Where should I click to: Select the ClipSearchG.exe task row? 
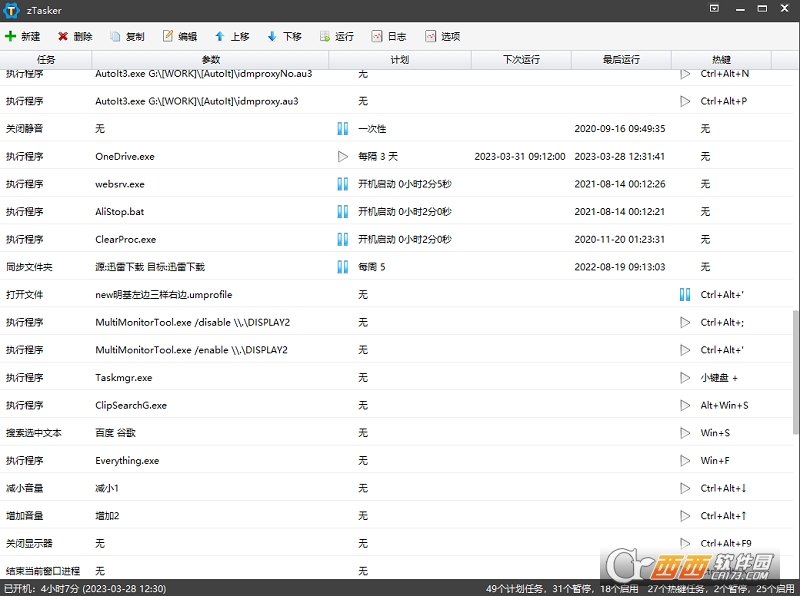(x=396, y=405)
